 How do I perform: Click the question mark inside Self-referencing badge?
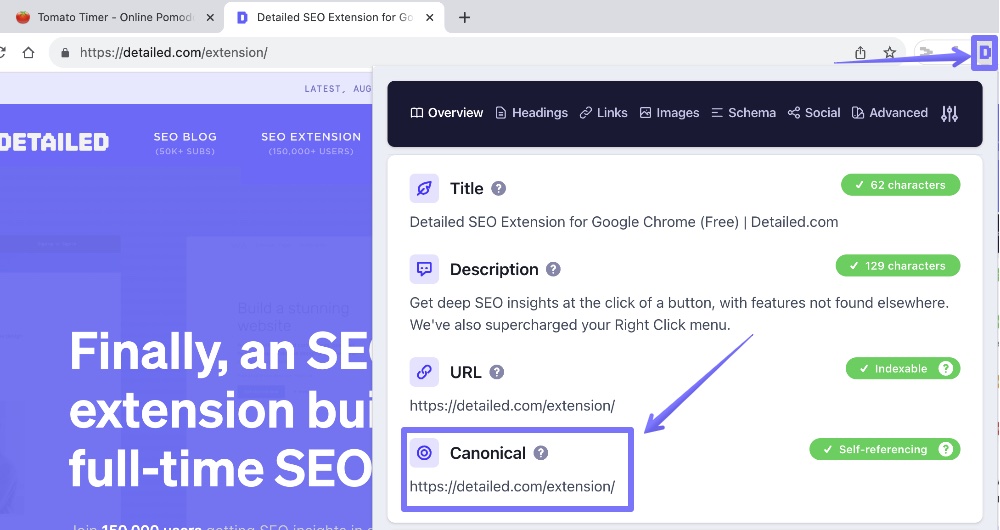click(x=946, y=450)
